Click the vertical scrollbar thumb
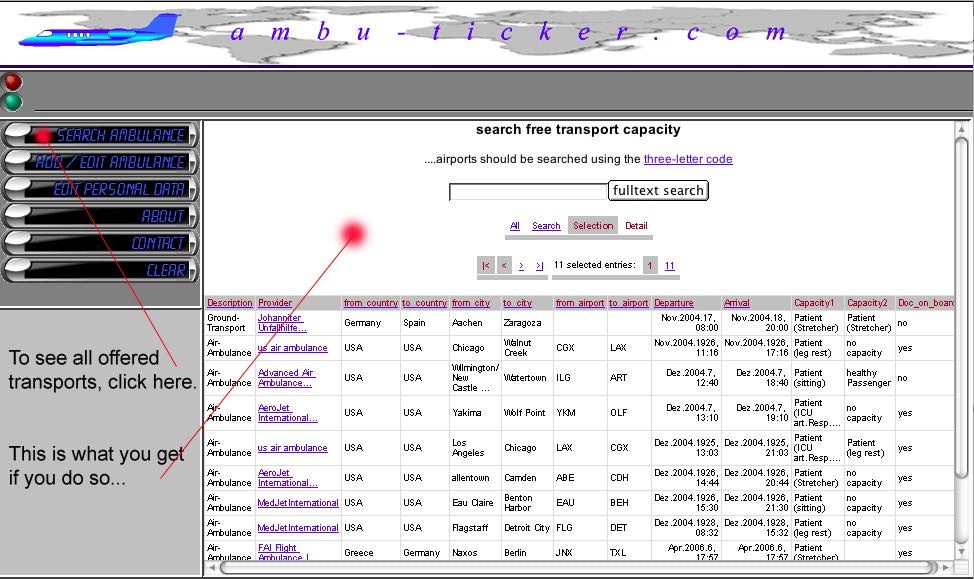The width and height of the screenshot is (974, 579). pos(962,308)
